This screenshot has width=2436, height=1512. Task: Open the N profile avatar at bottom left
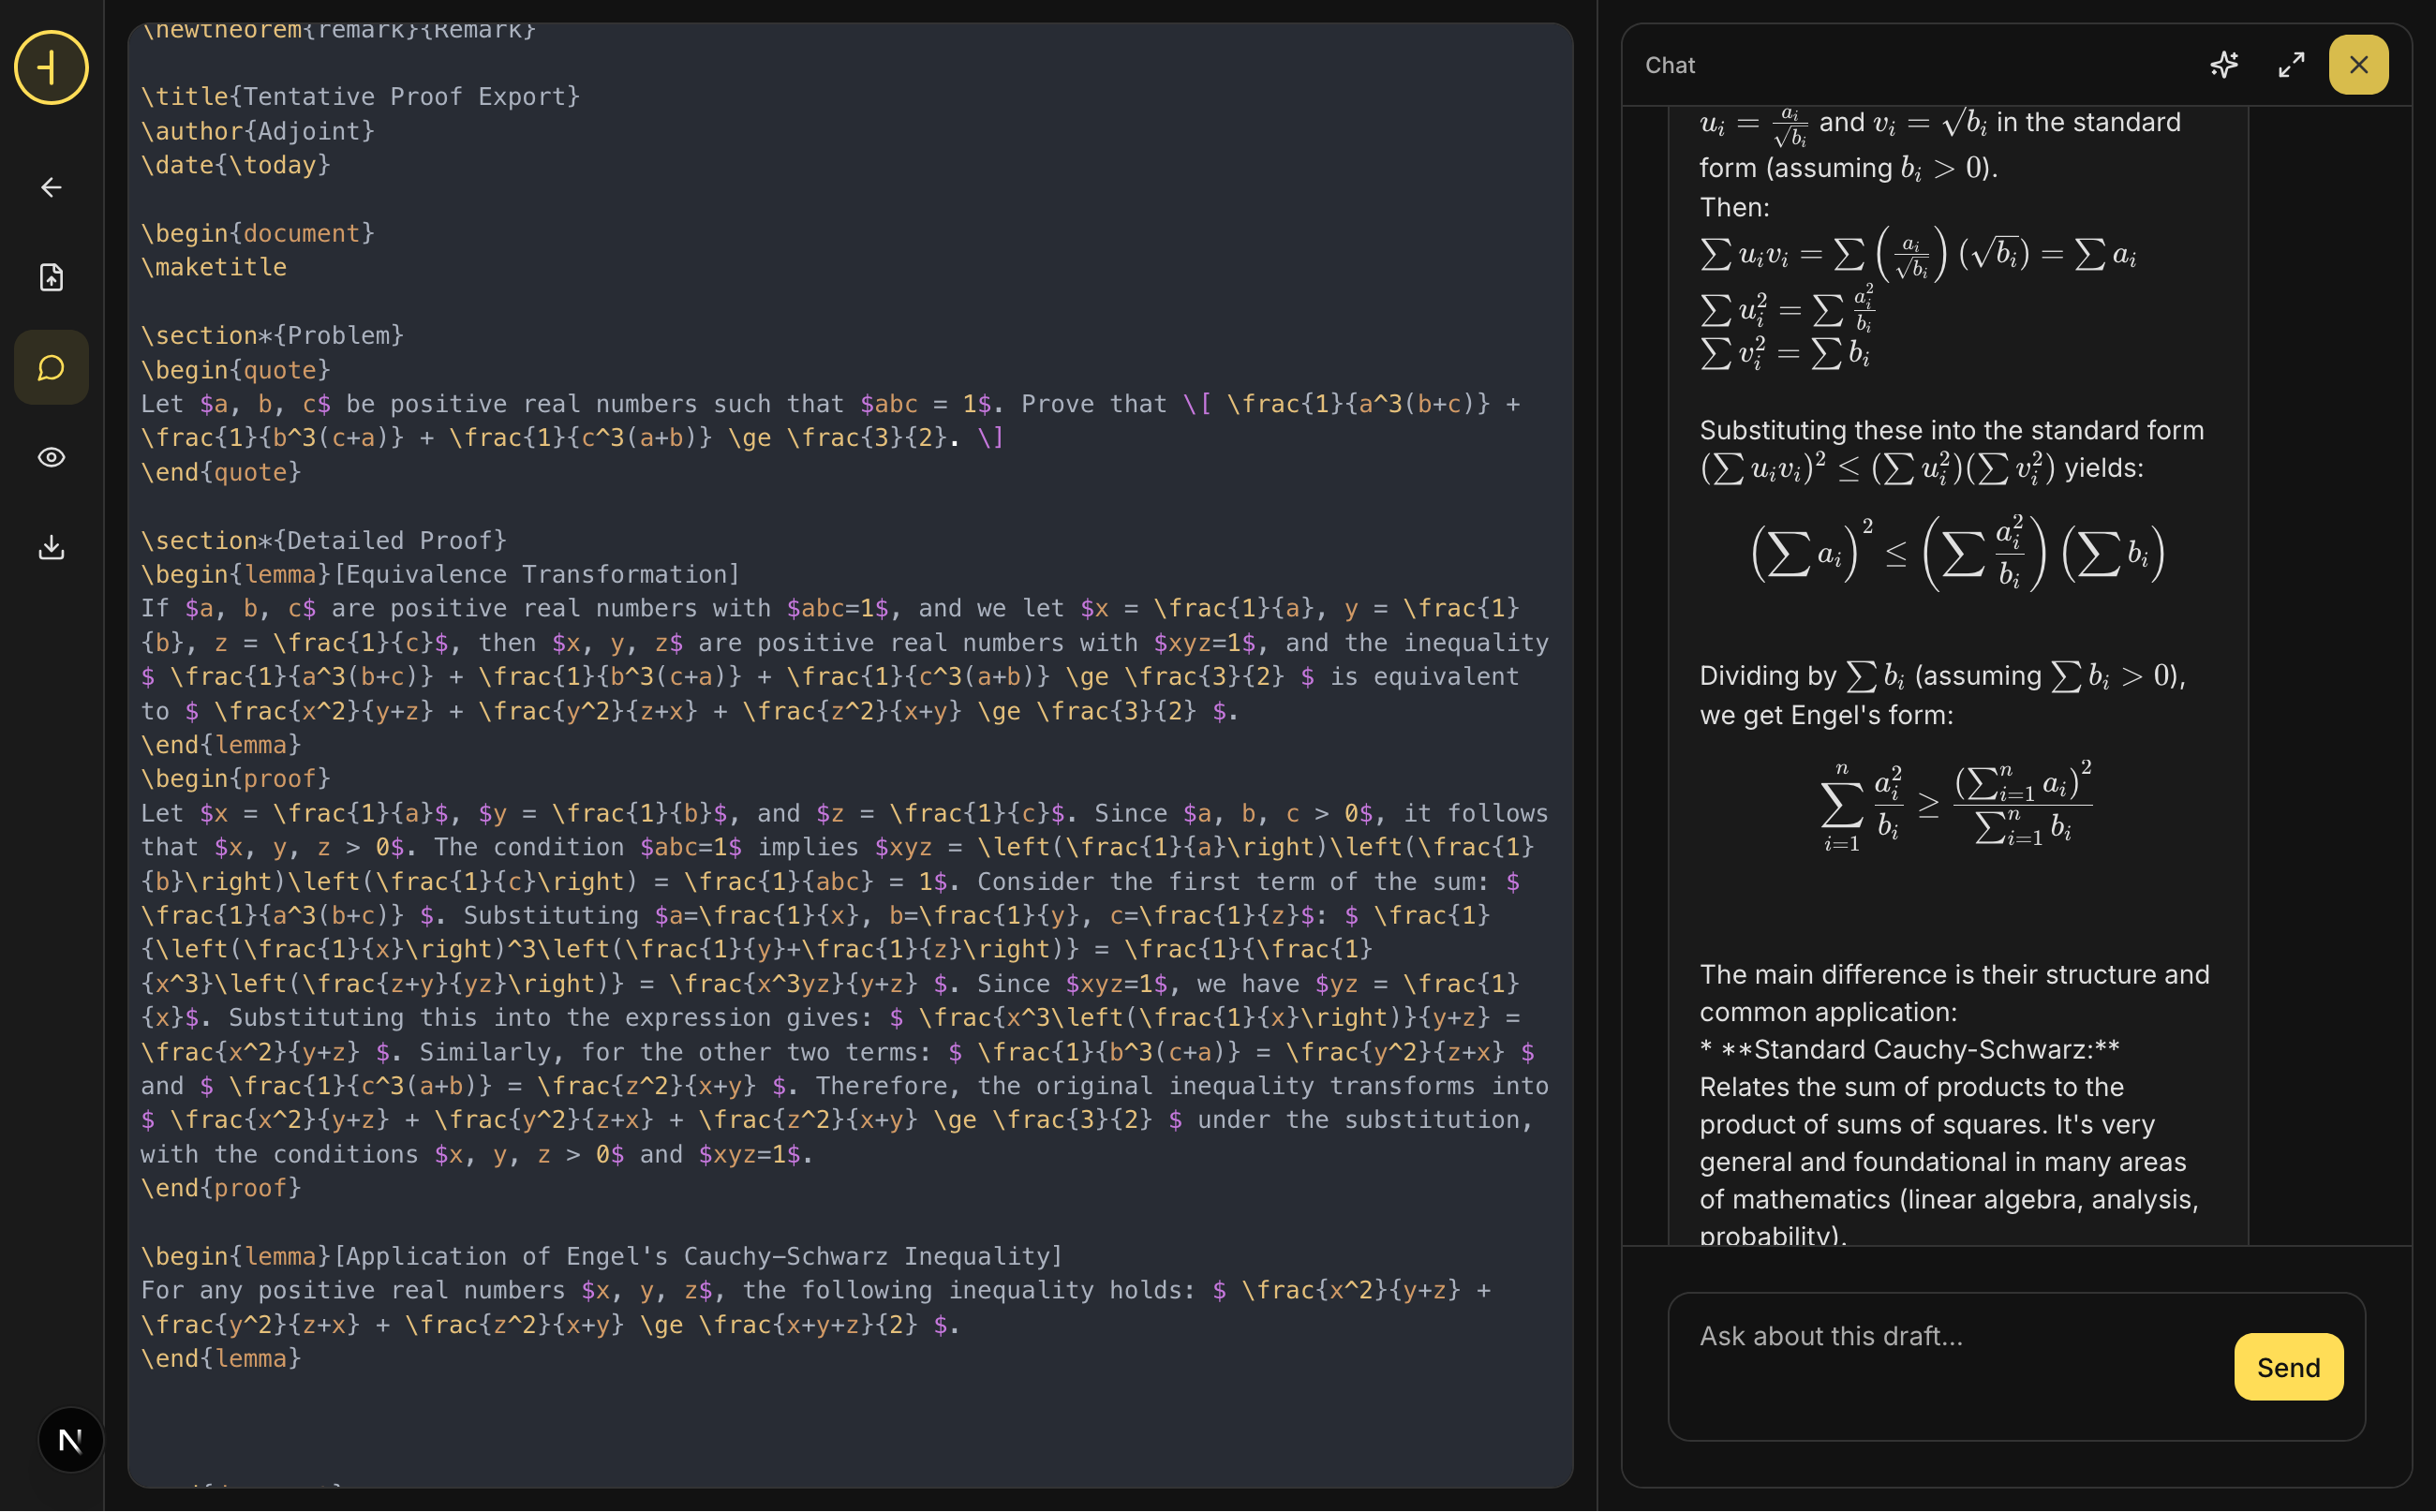pyautogui.click(x=69, y=1440)
